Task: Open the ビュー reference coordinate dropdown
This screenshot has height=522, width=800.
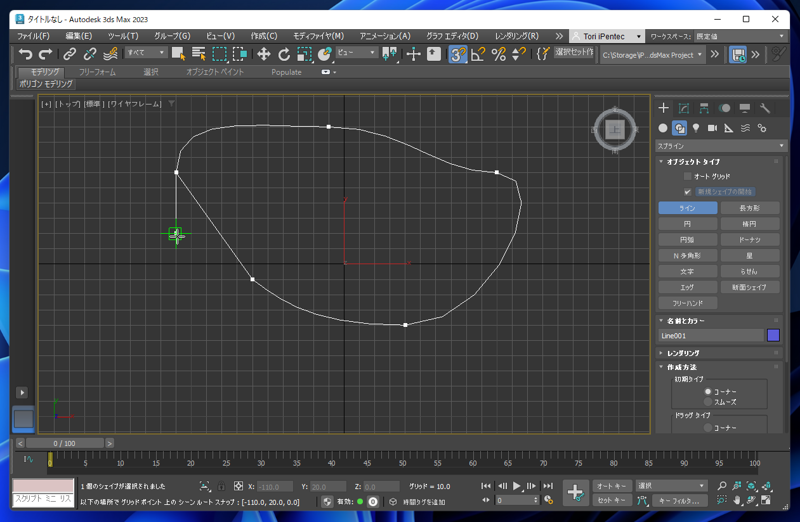Action: (x=356, y=53)
